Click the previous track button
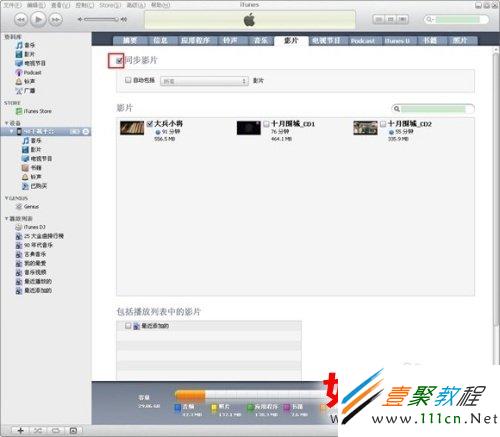Screen dimensions: 500x437 21,19
